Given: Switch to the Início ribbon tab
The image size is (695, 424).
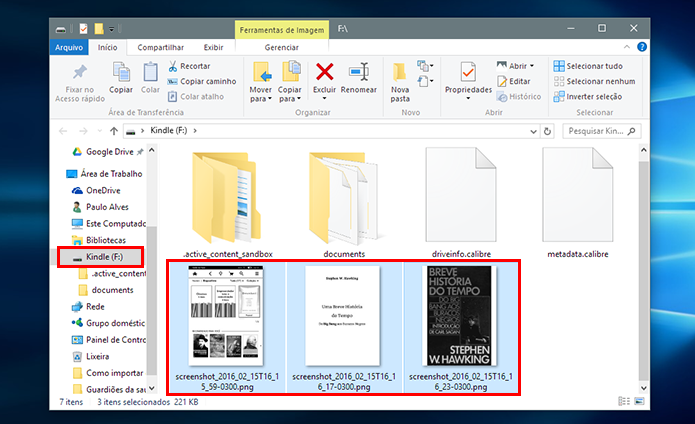Looking at the screenshot, I should coord(108,47).
